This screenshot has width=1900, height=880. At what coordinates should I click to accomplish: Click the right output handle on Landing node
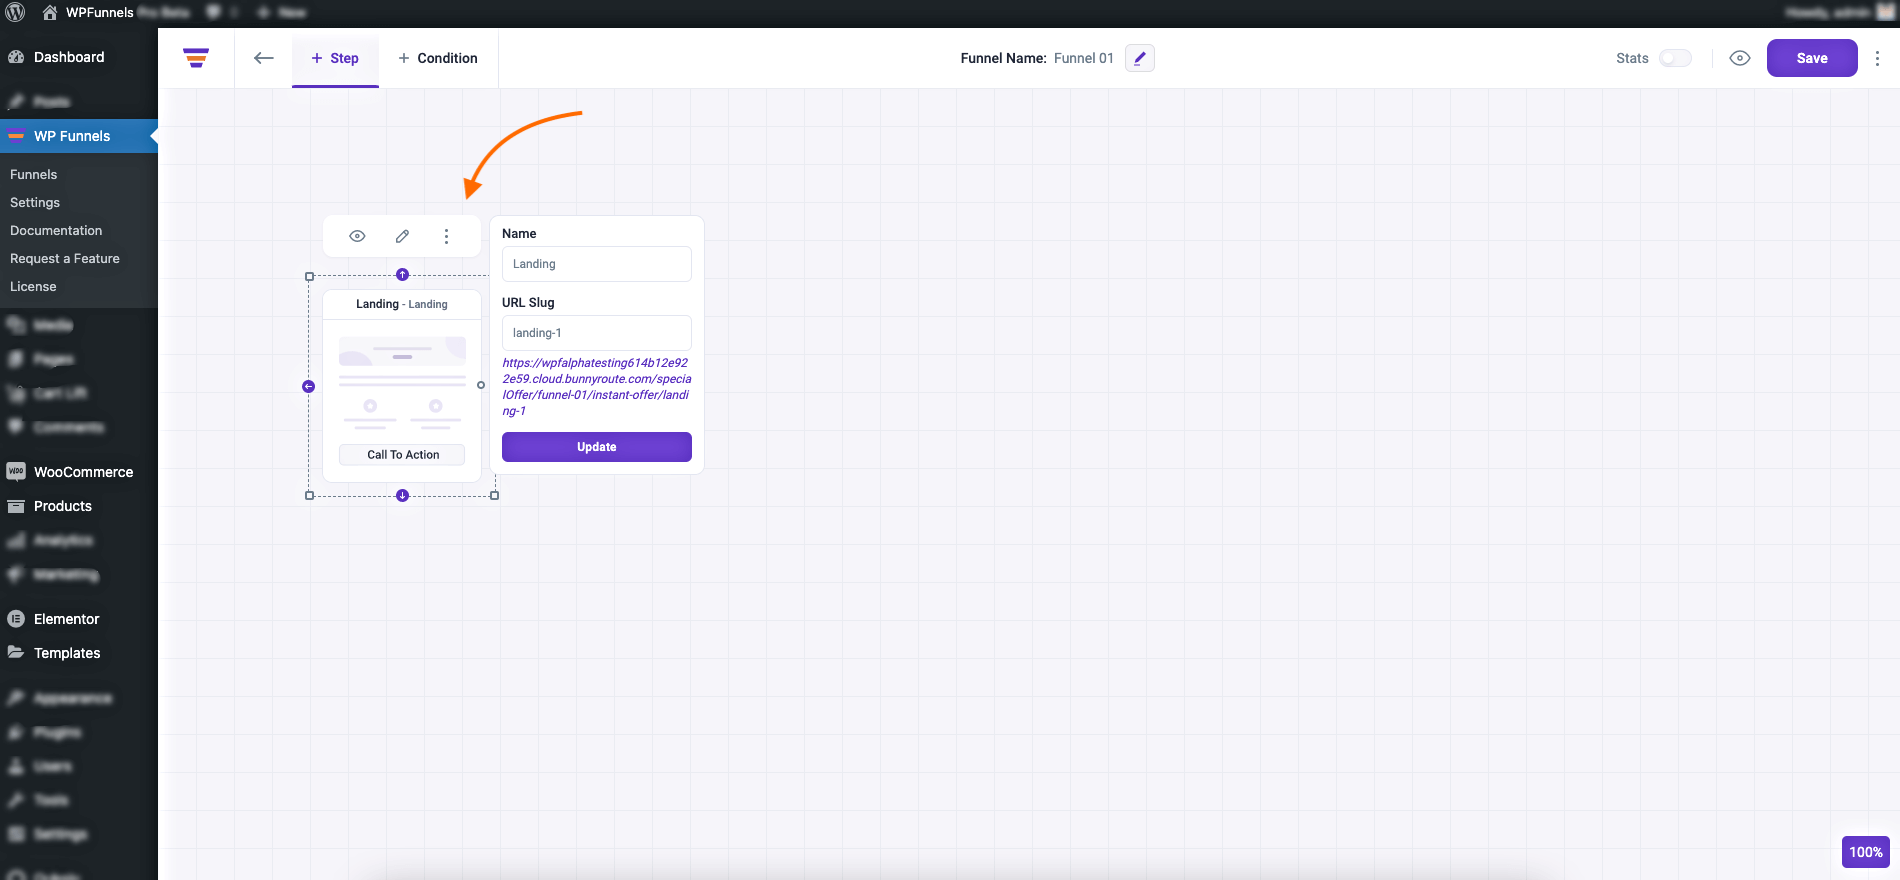481,385
